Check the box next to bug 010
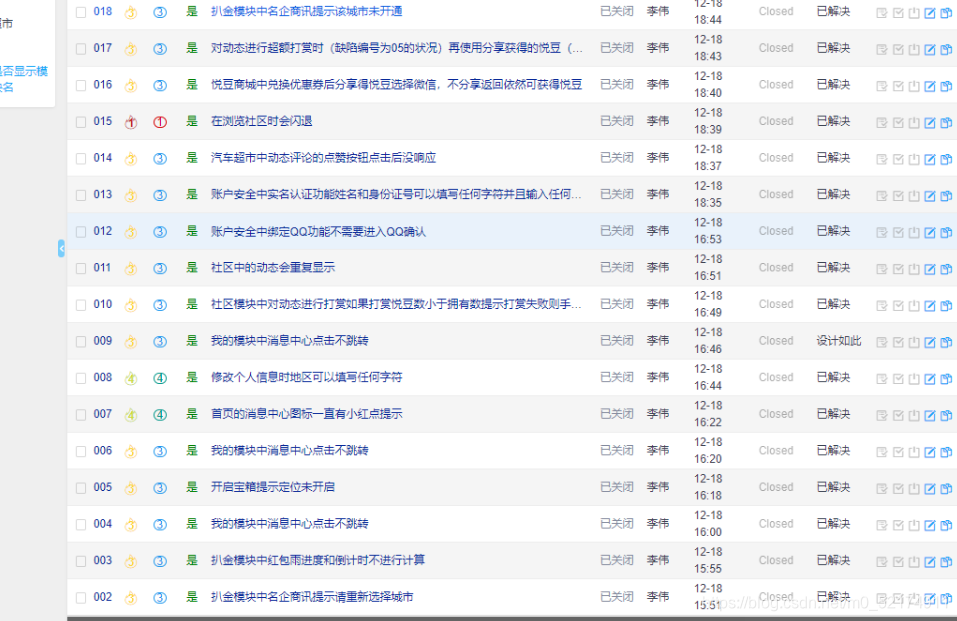 tap(81, 305)
